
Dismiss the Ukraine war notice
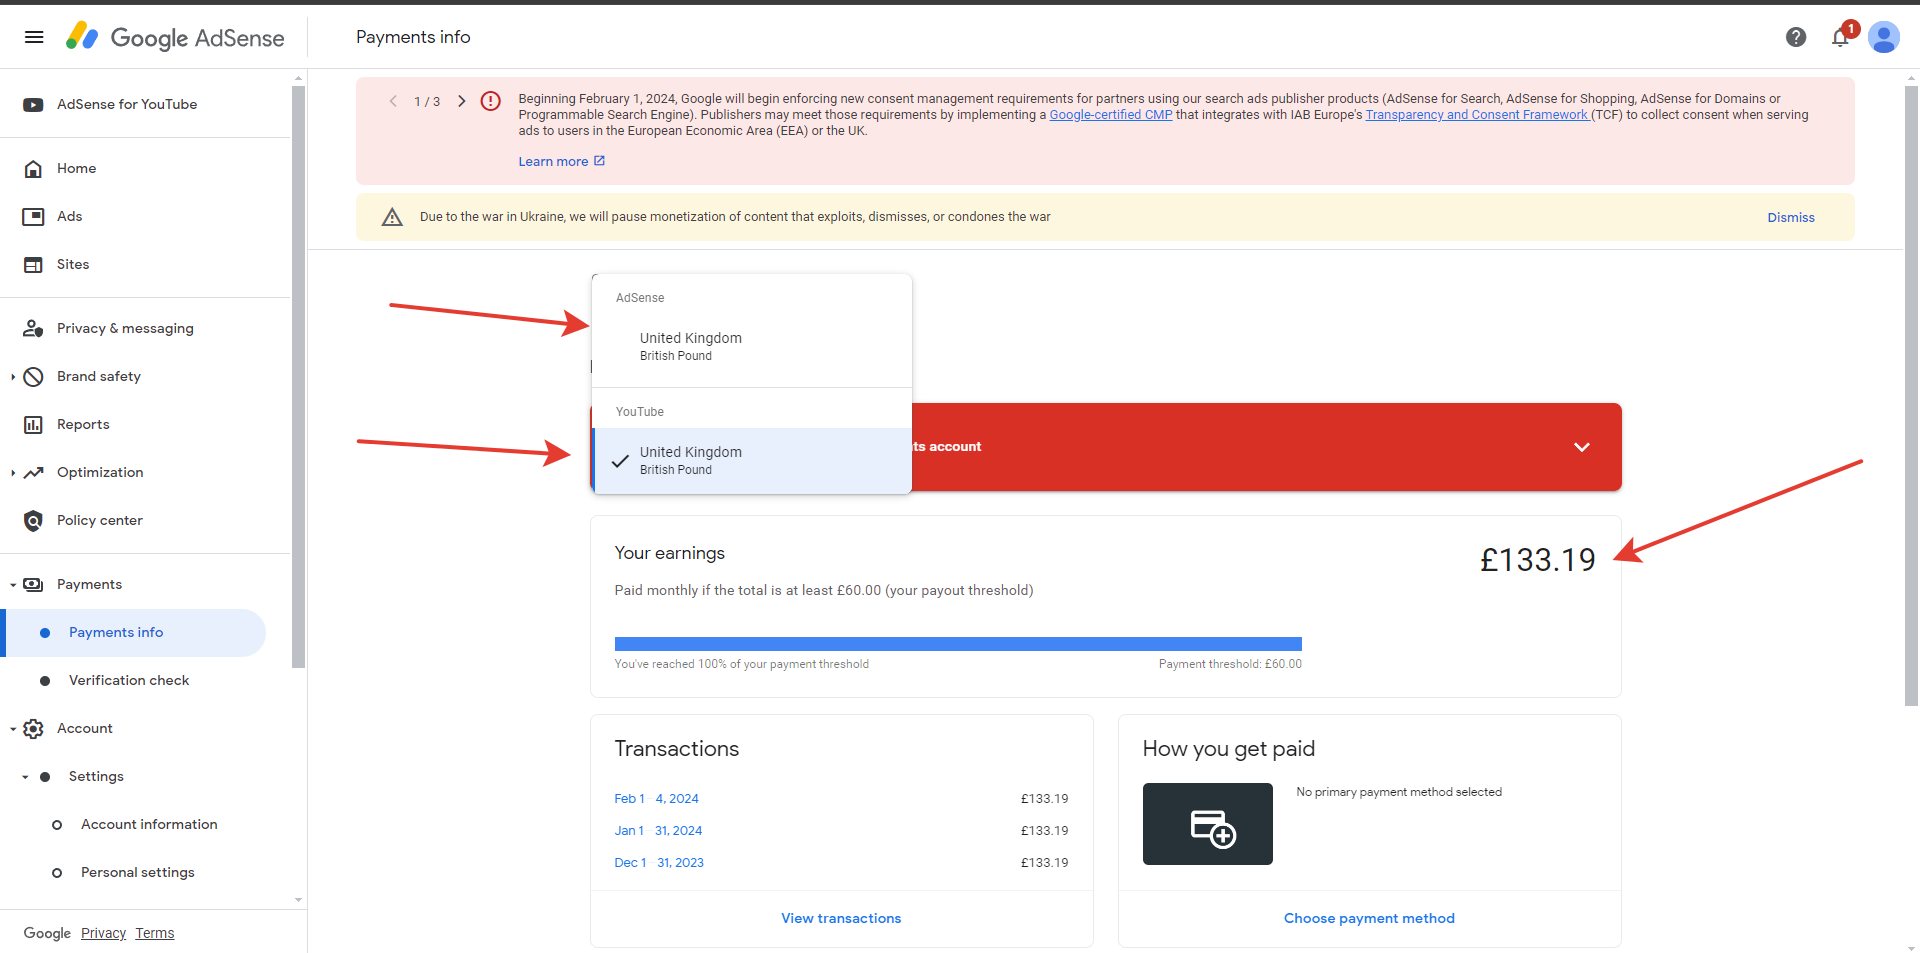click(1791, 218)
